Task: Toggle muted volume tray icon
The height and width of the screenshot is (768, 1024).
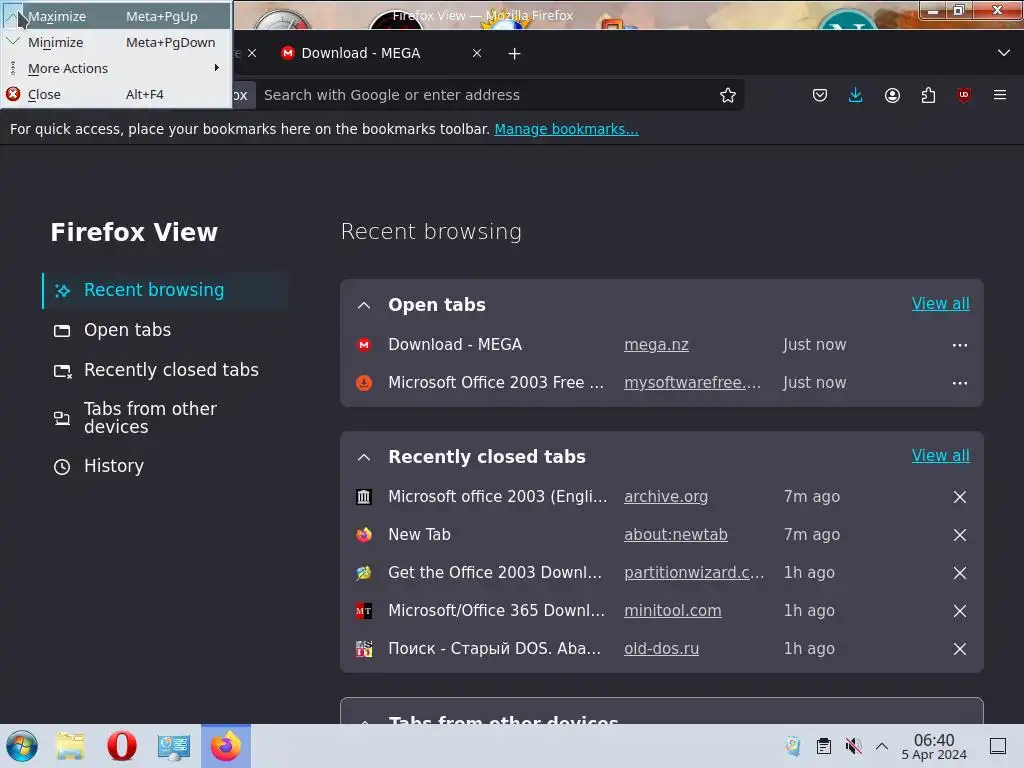Action: click(853, 746)
